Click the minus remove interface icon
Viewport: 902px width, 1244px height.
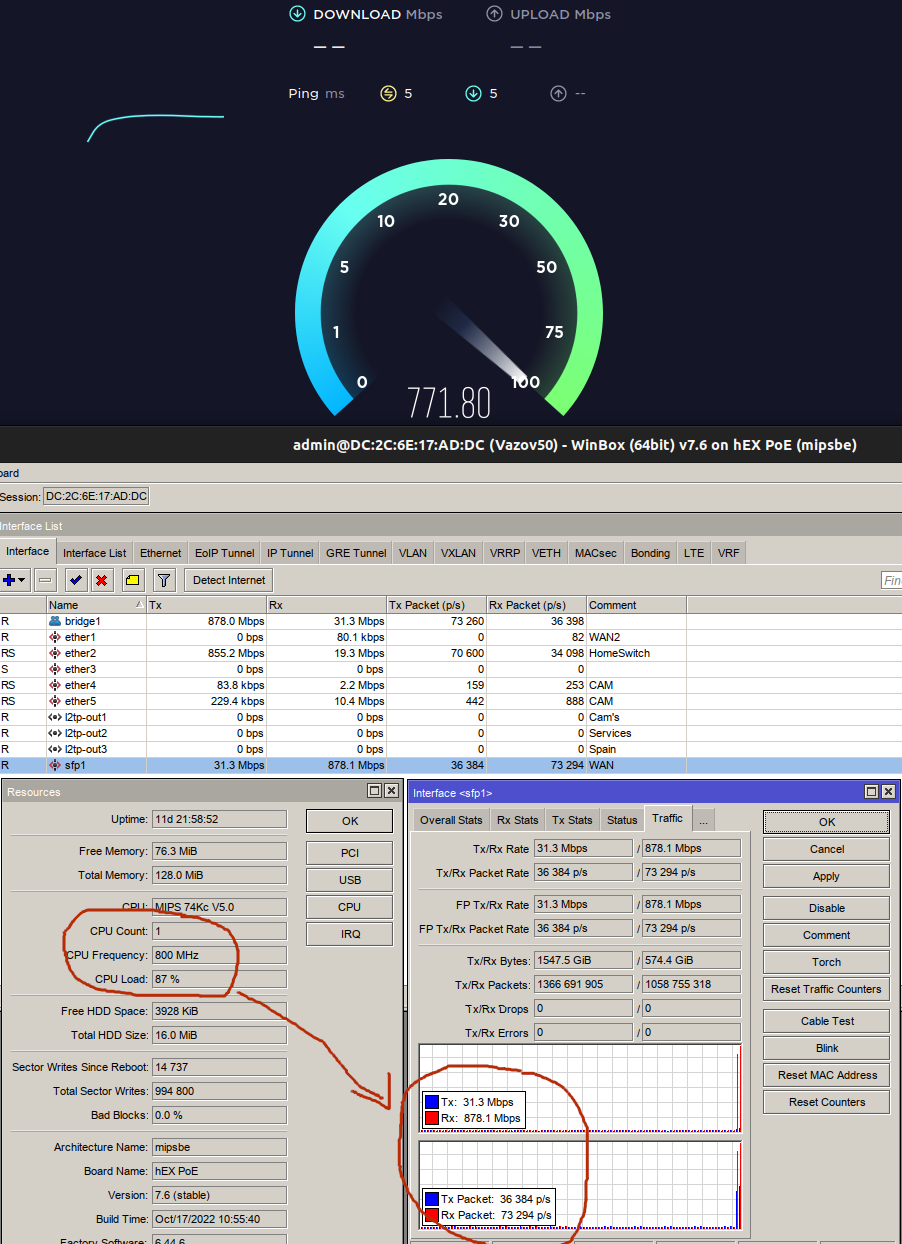click(45, 580)
